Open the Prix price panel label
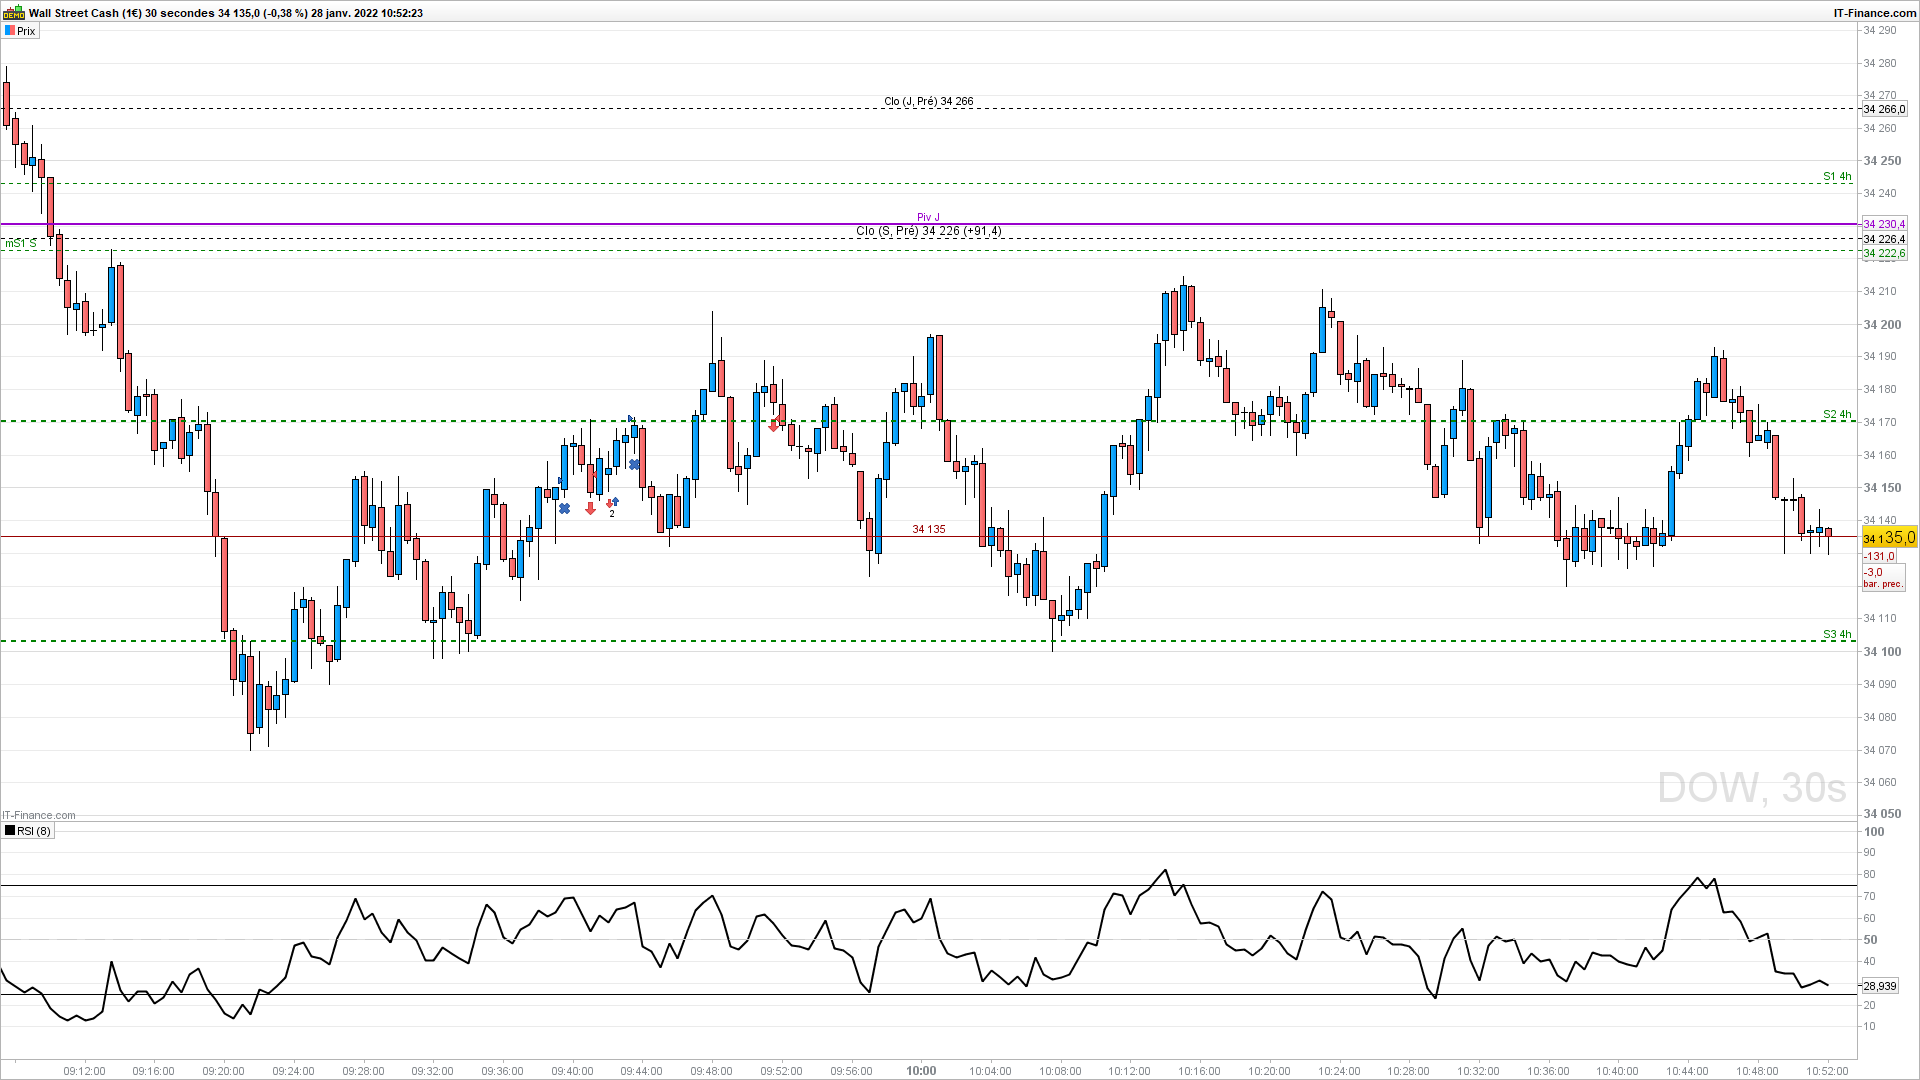 tap(26, 31)
